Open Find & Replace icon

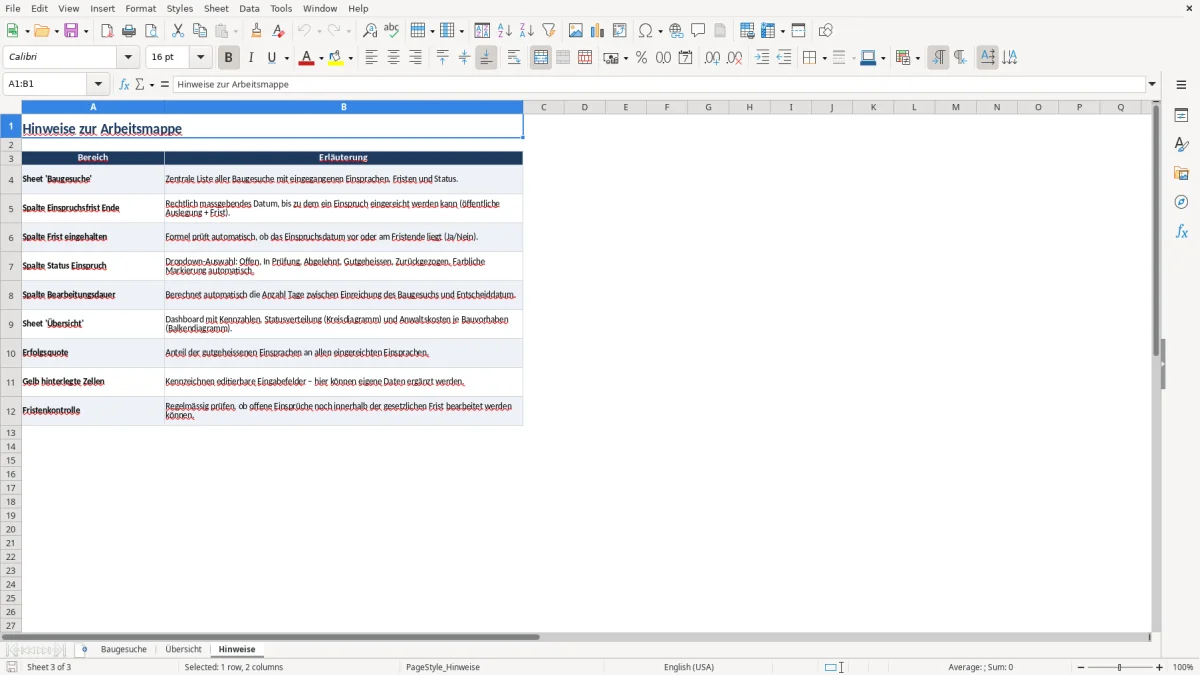[x=370, y=31]
